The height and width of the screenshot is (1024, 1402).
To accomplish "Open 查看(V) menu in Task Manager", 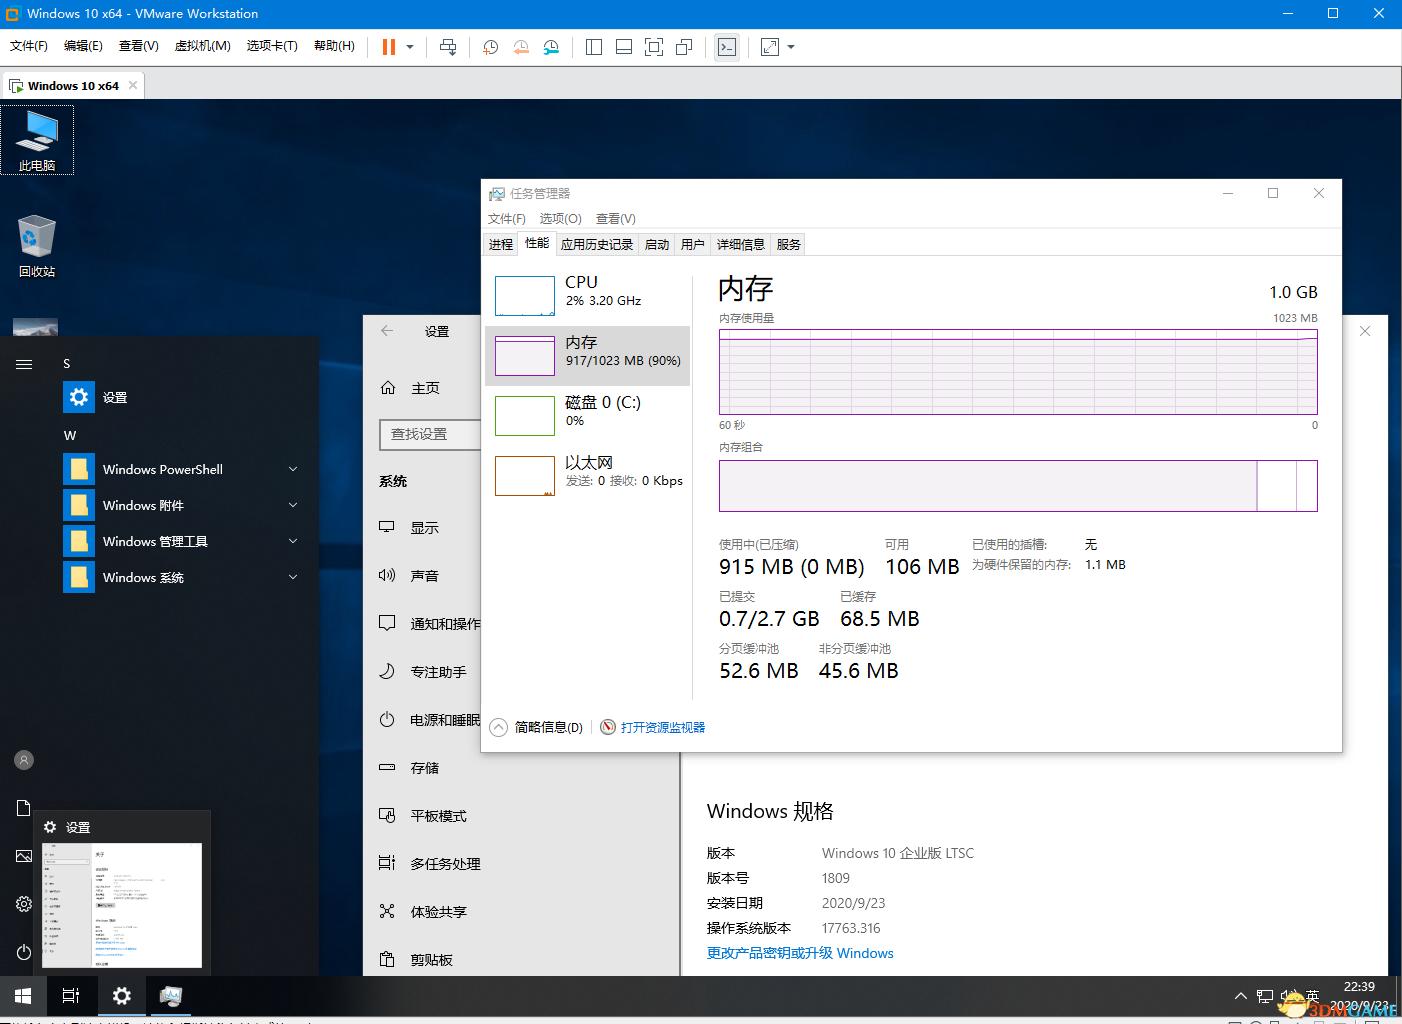I will (x=616, y=219).
